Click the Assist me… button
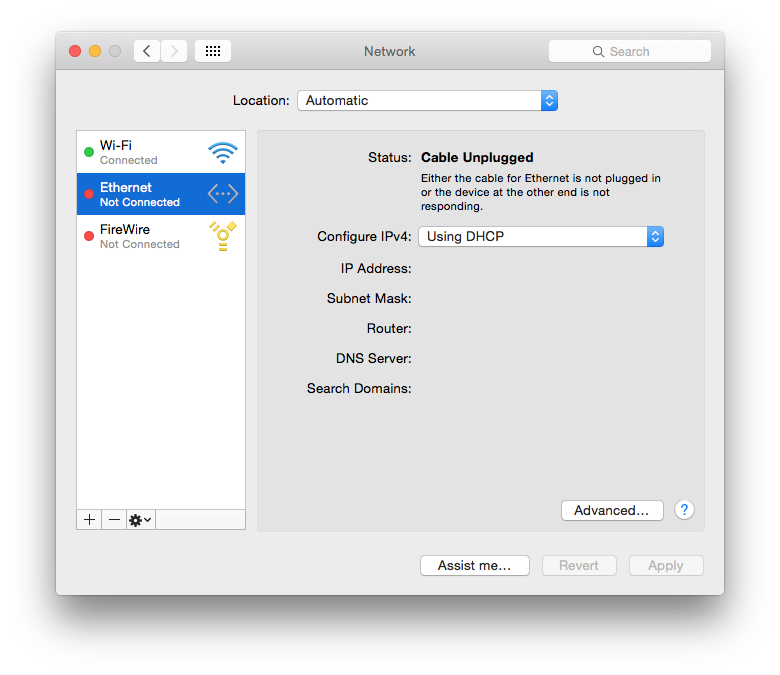The height and width of the screenshot is (675, 780). pos(475,566)
